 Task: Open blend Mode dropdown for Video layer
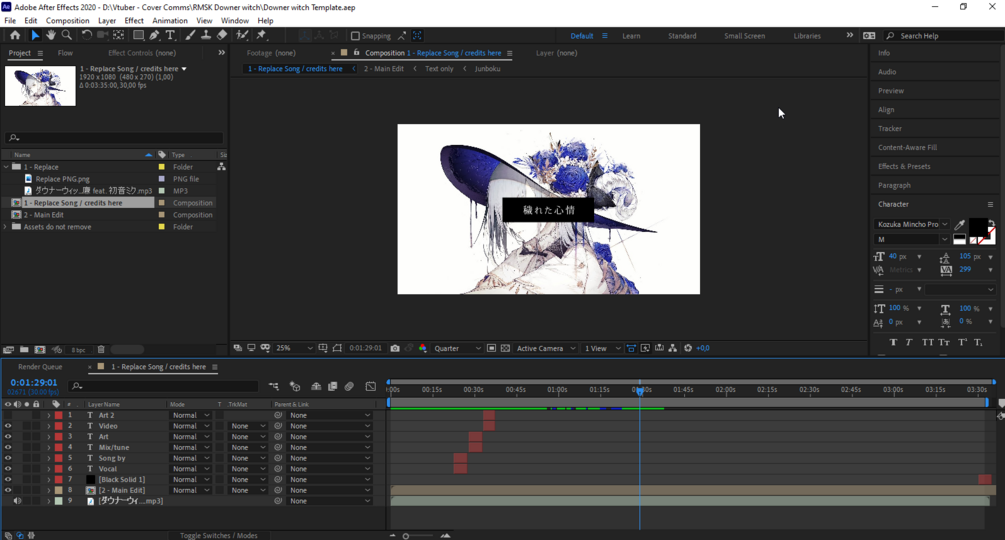pos(191,426)
